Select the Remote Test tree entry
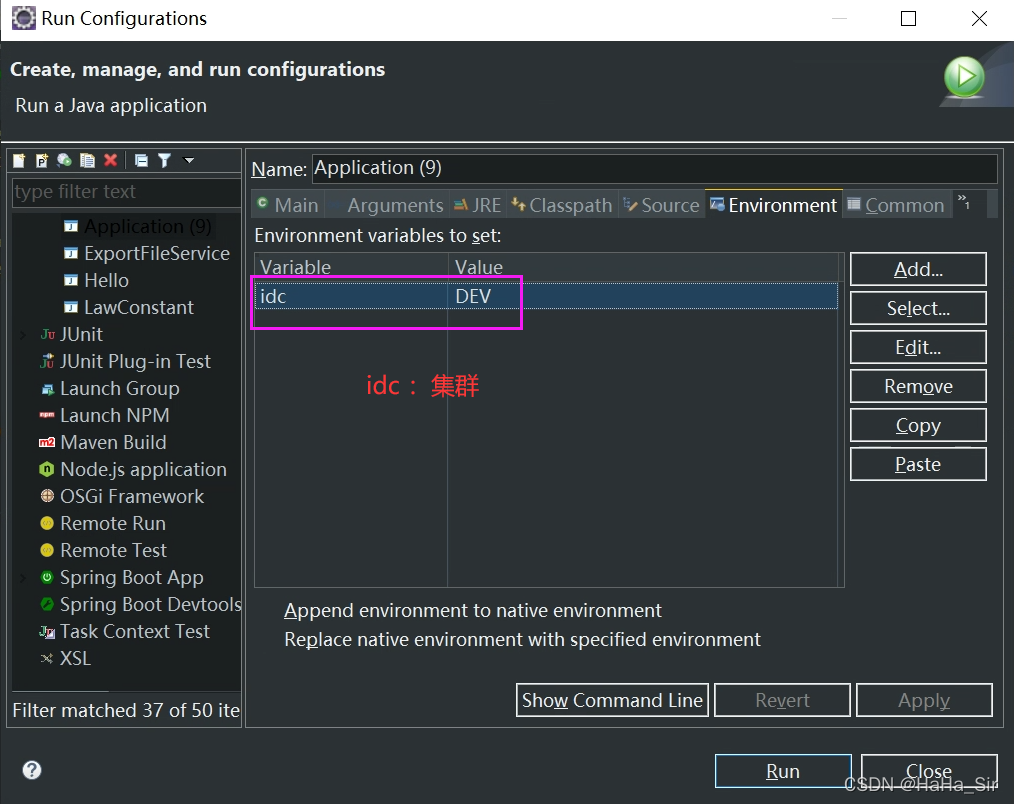 click(x=113, y=550)
